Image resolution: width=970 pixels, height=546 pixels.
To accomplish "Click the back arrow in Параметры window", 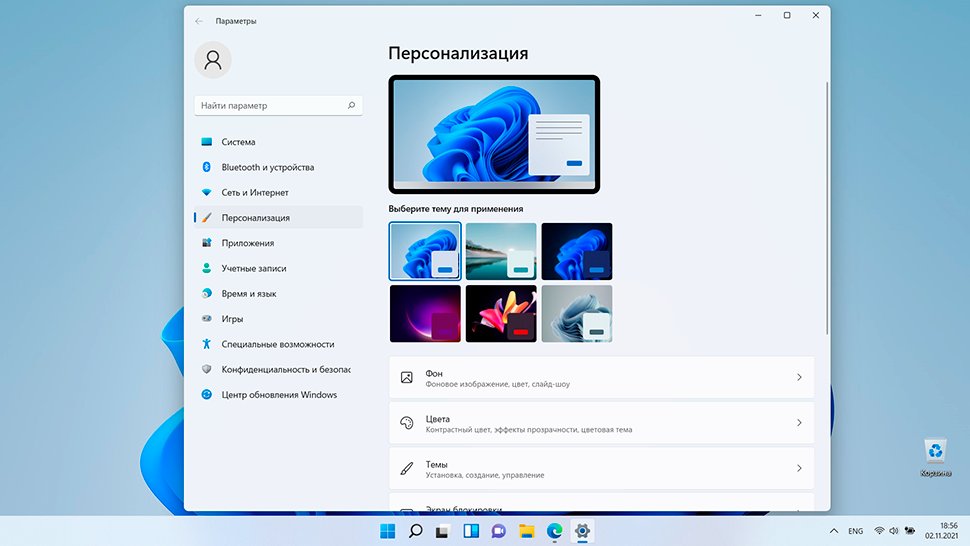I will [x=199, y=20].
